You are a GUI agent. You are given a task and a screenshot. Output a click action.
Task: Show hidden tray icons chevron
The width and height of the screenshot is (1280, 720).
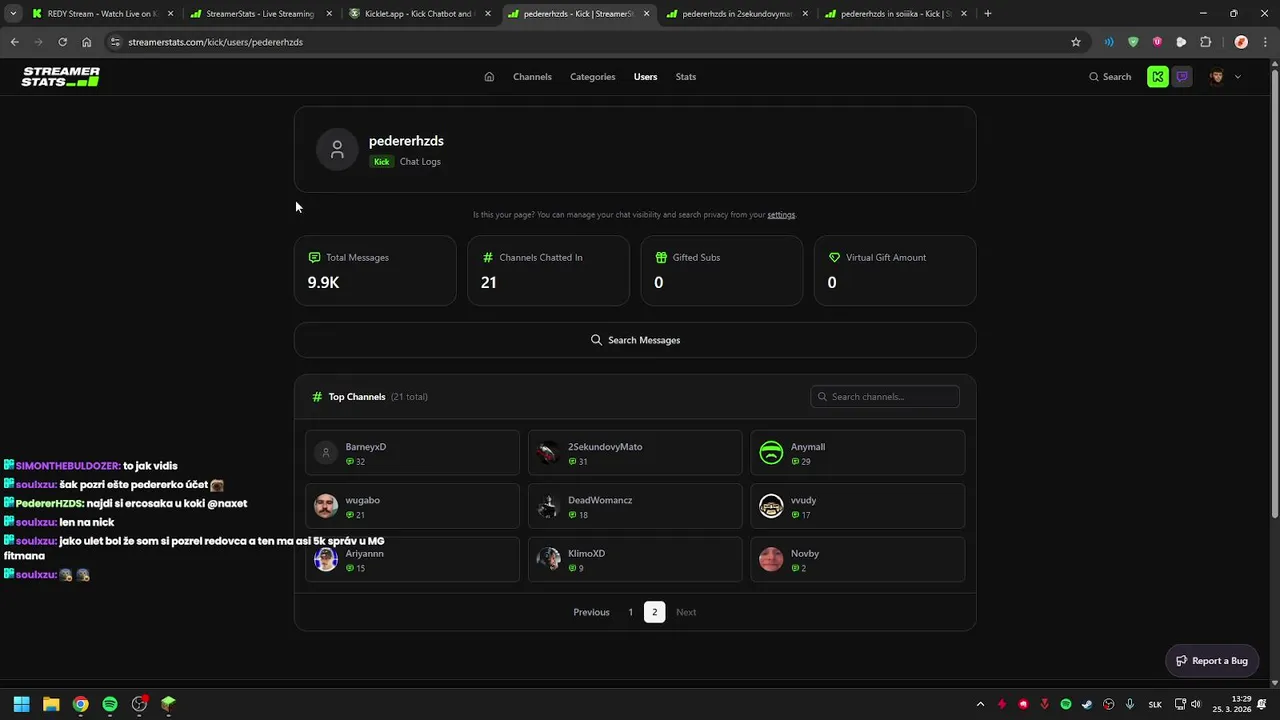coord(980,704)
